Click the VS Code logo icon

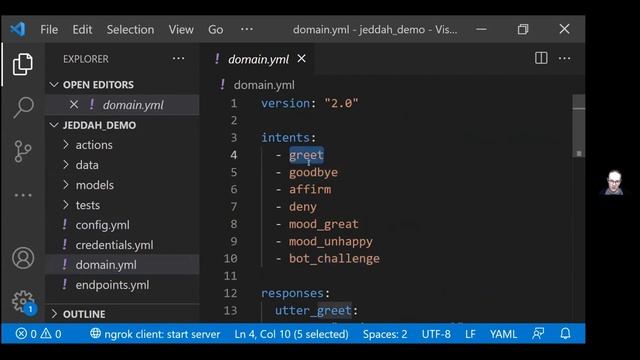coord(18,29)
